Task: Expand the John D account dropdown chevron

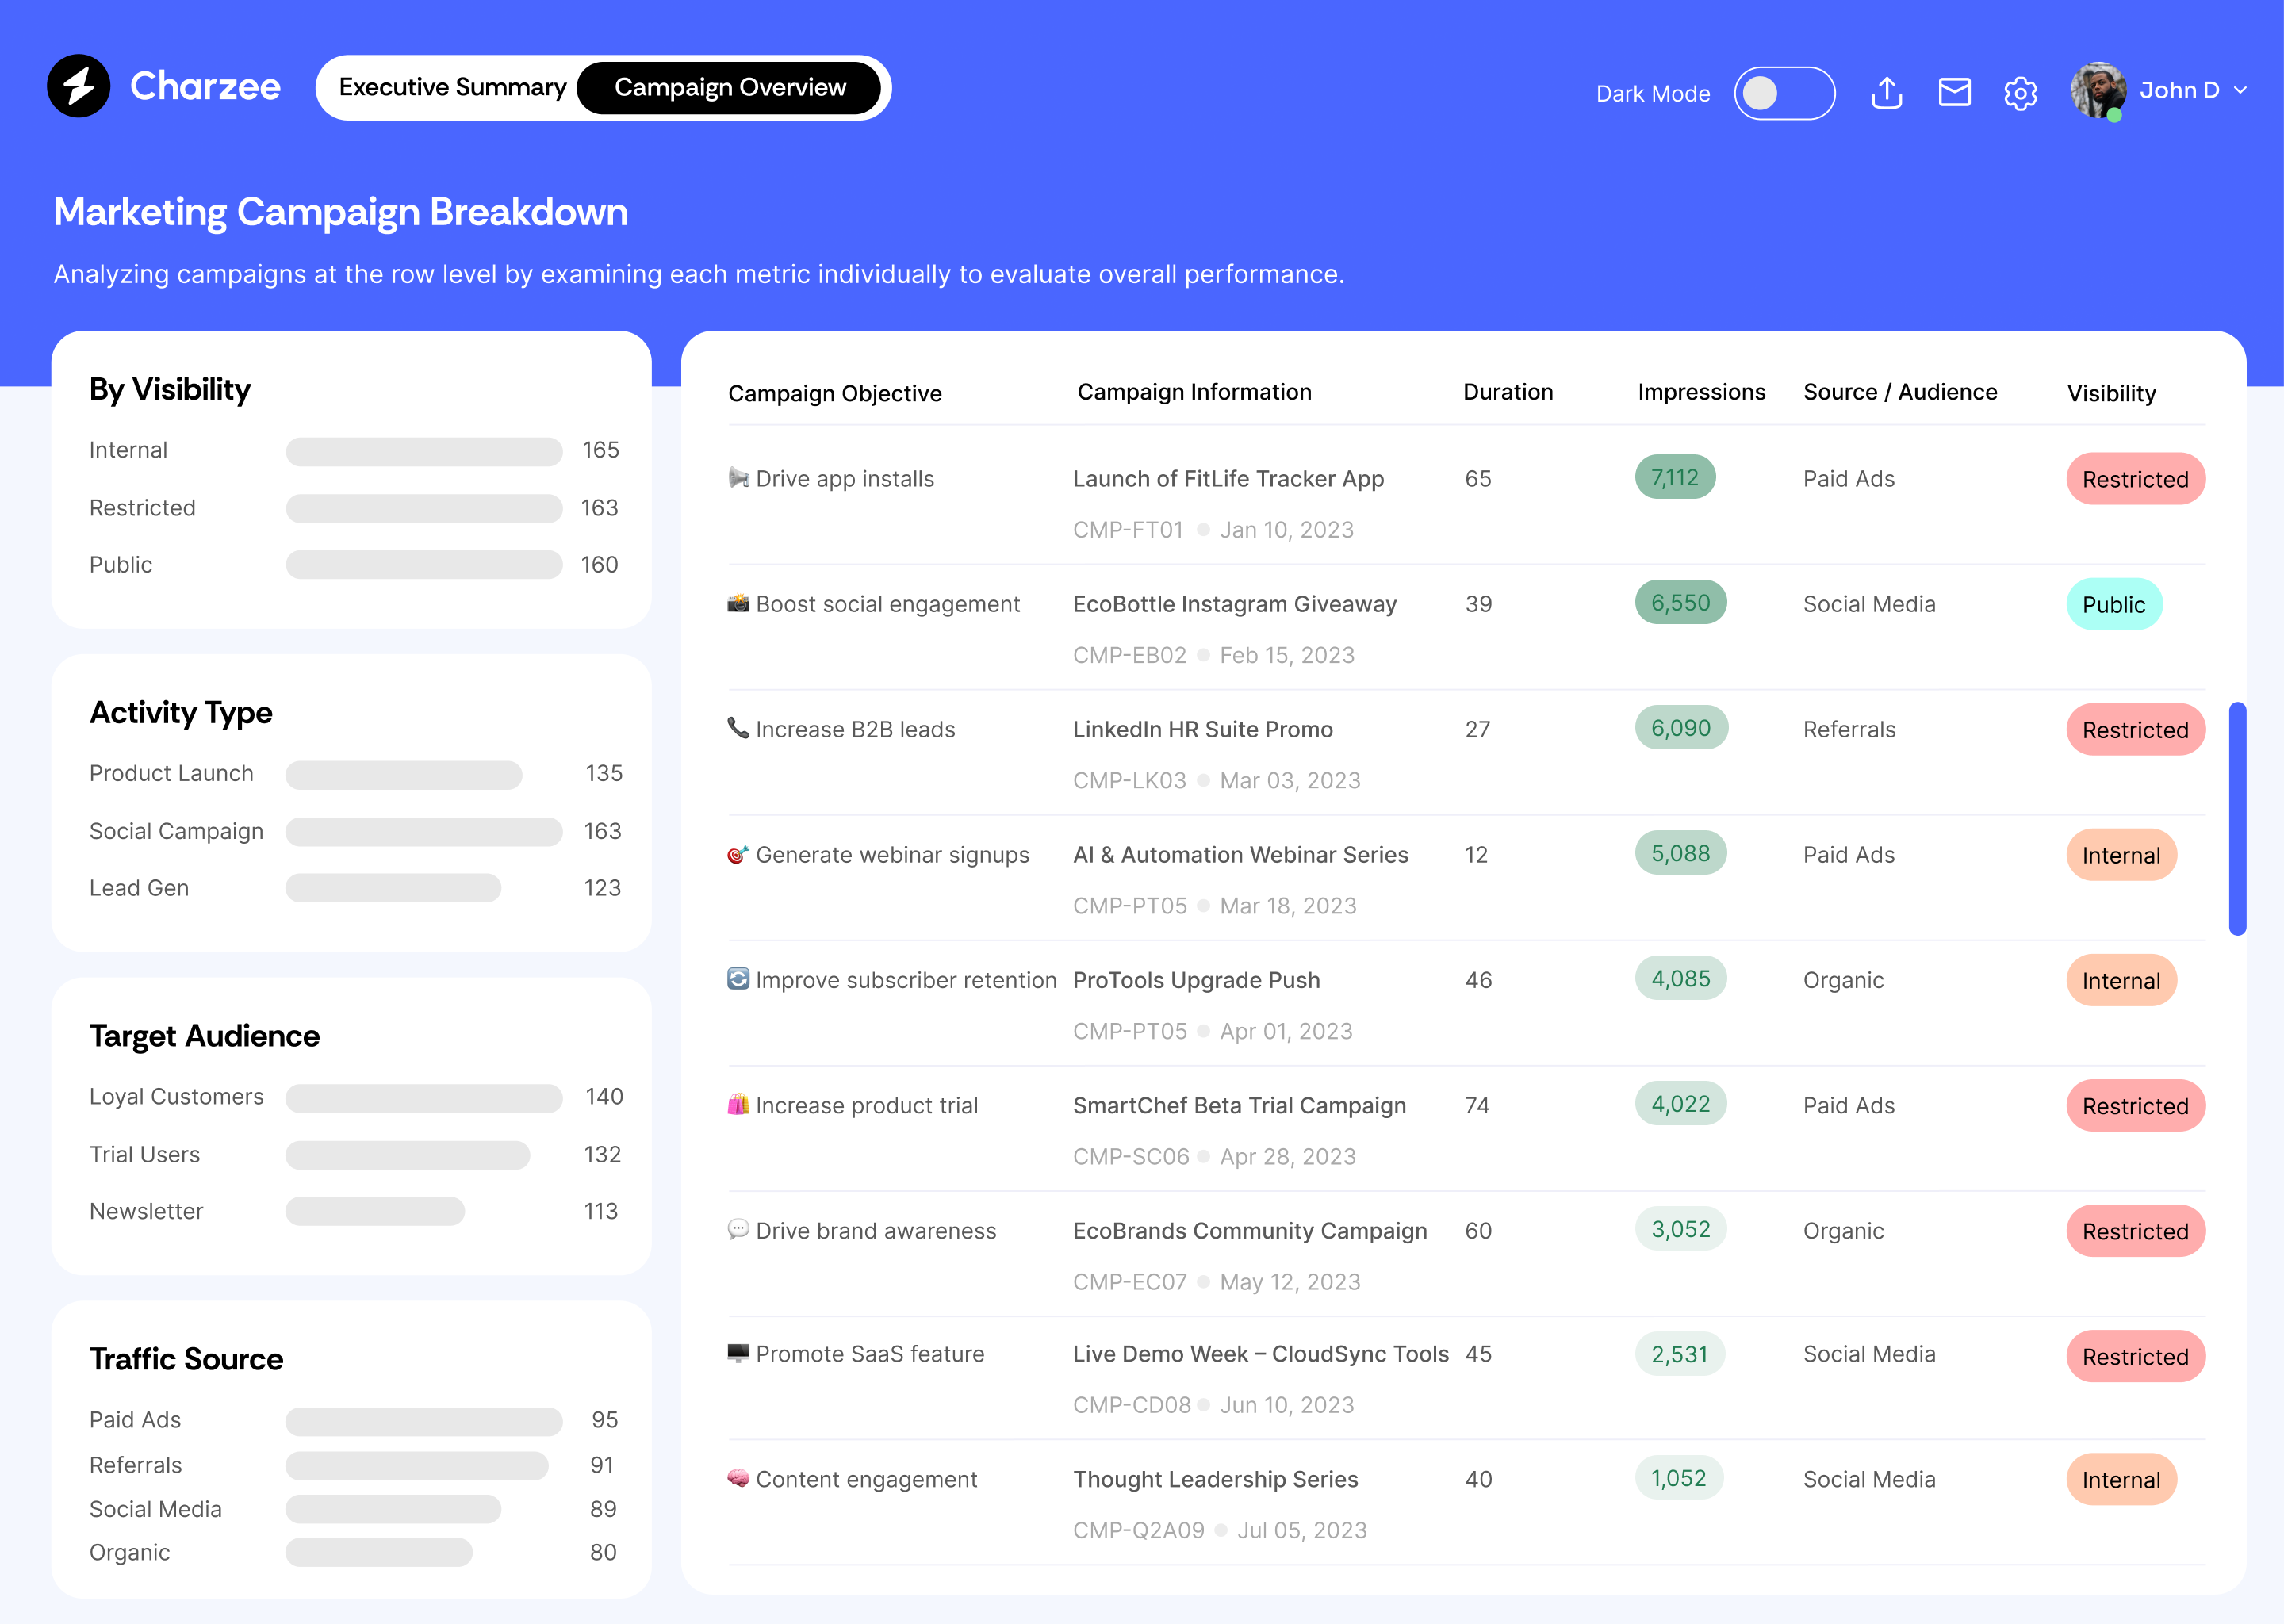Action: (x=2241, y=90)
